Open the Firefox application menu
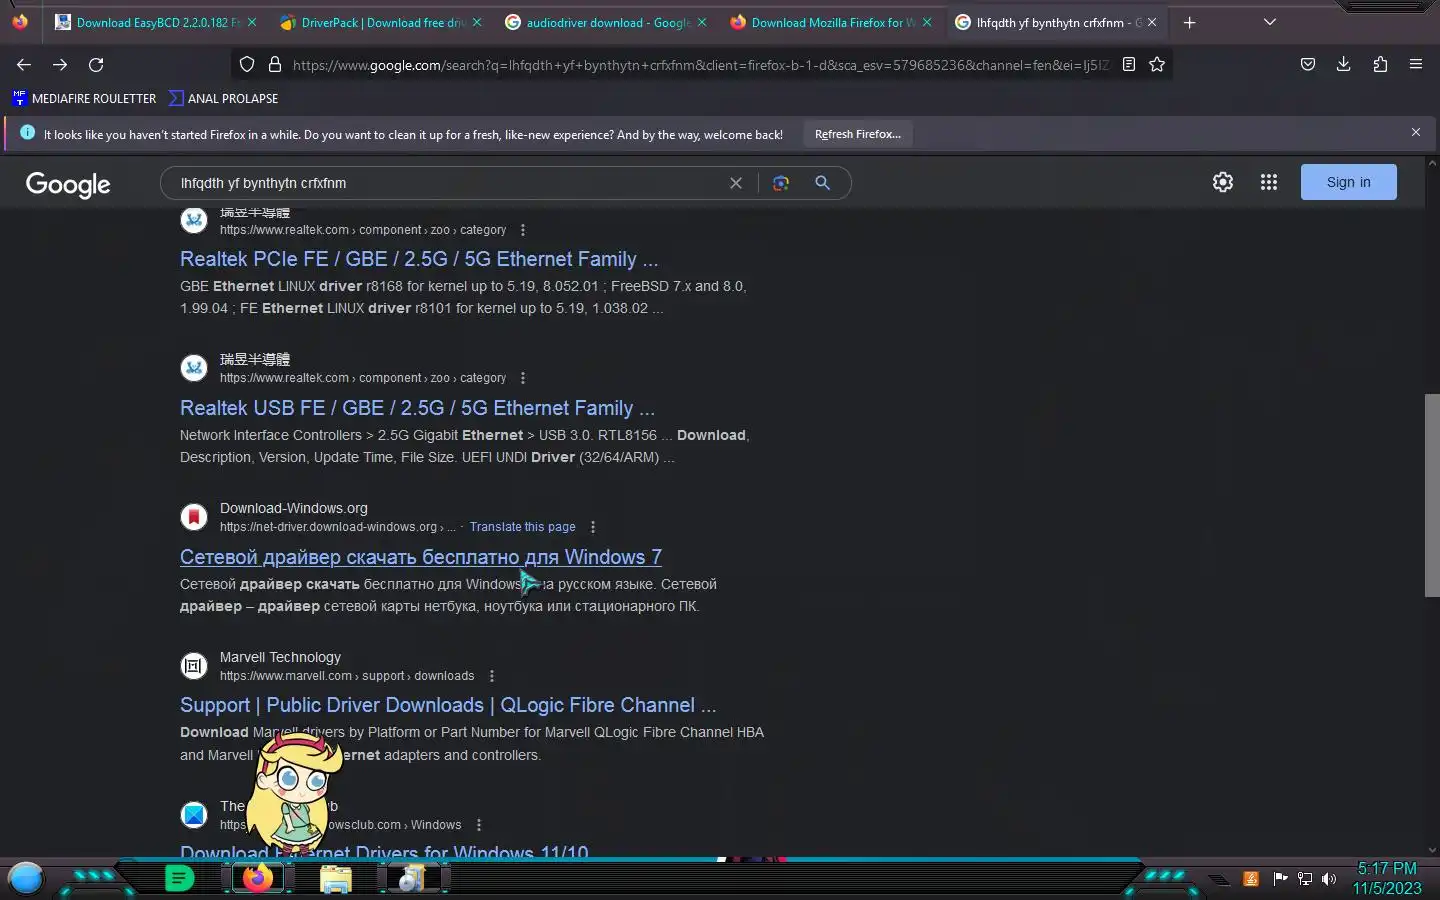 point(1416,65)
